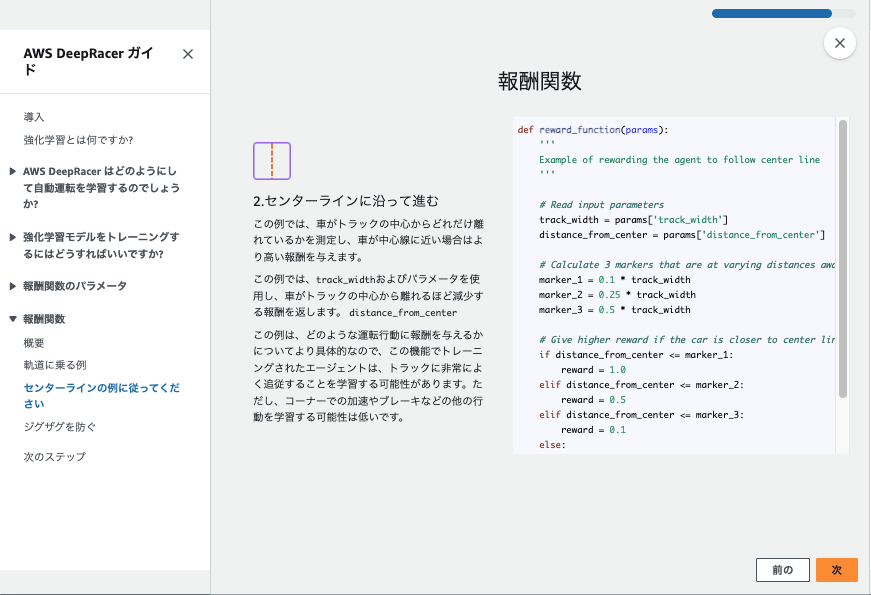Screen dimensions: 871x595
Task: Click the 2.センターラインに沿って進む heading
Action: point(346,201)
